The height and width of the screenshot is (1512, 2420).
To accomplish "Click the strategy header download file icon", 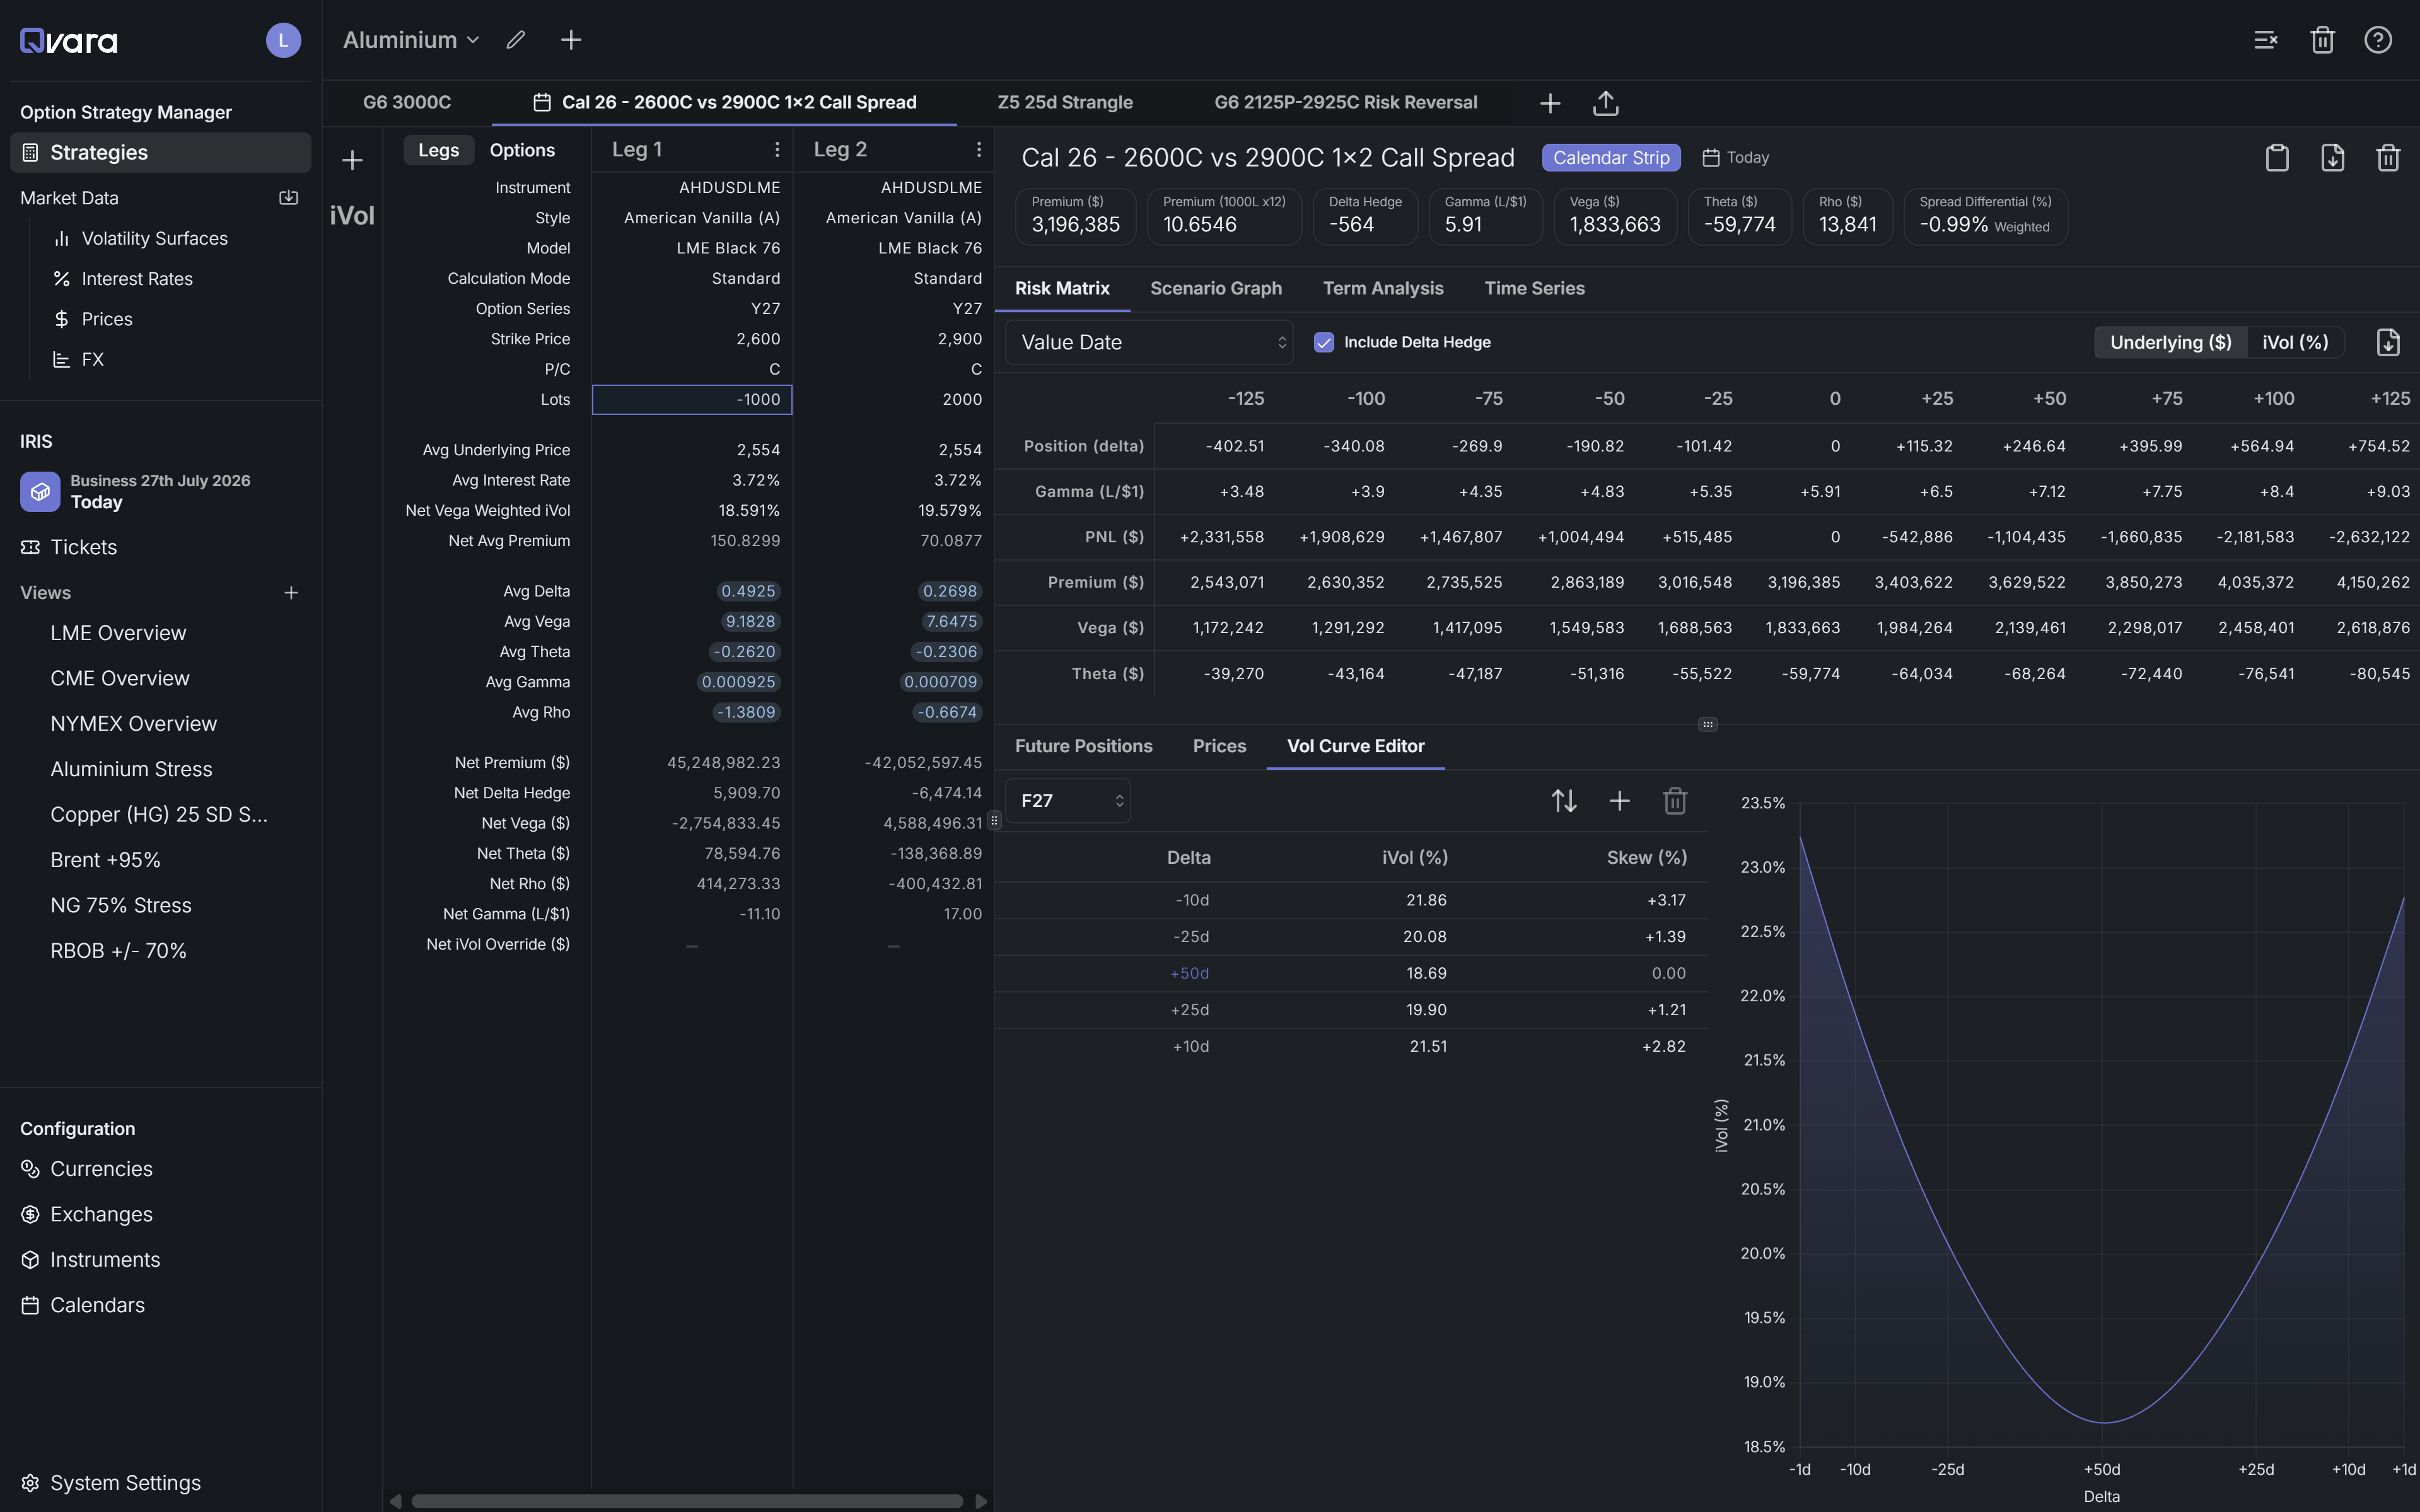I will pyautogui.click(x=2333, y=158).
